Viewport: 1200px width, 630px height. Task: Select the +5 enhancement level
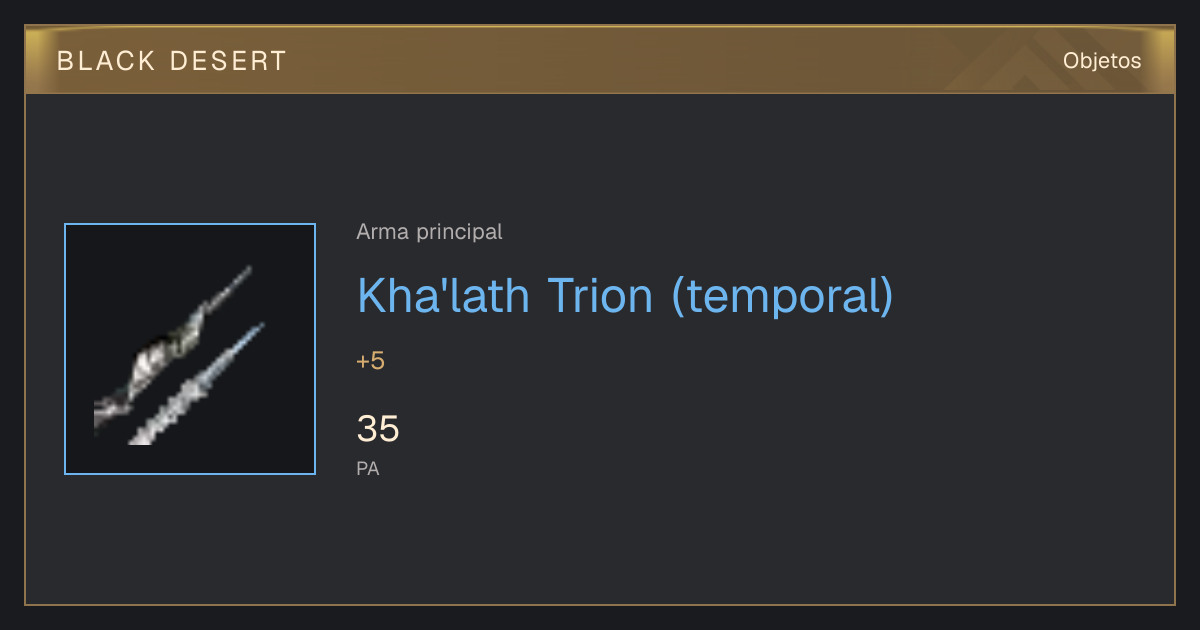coord(370,361)
